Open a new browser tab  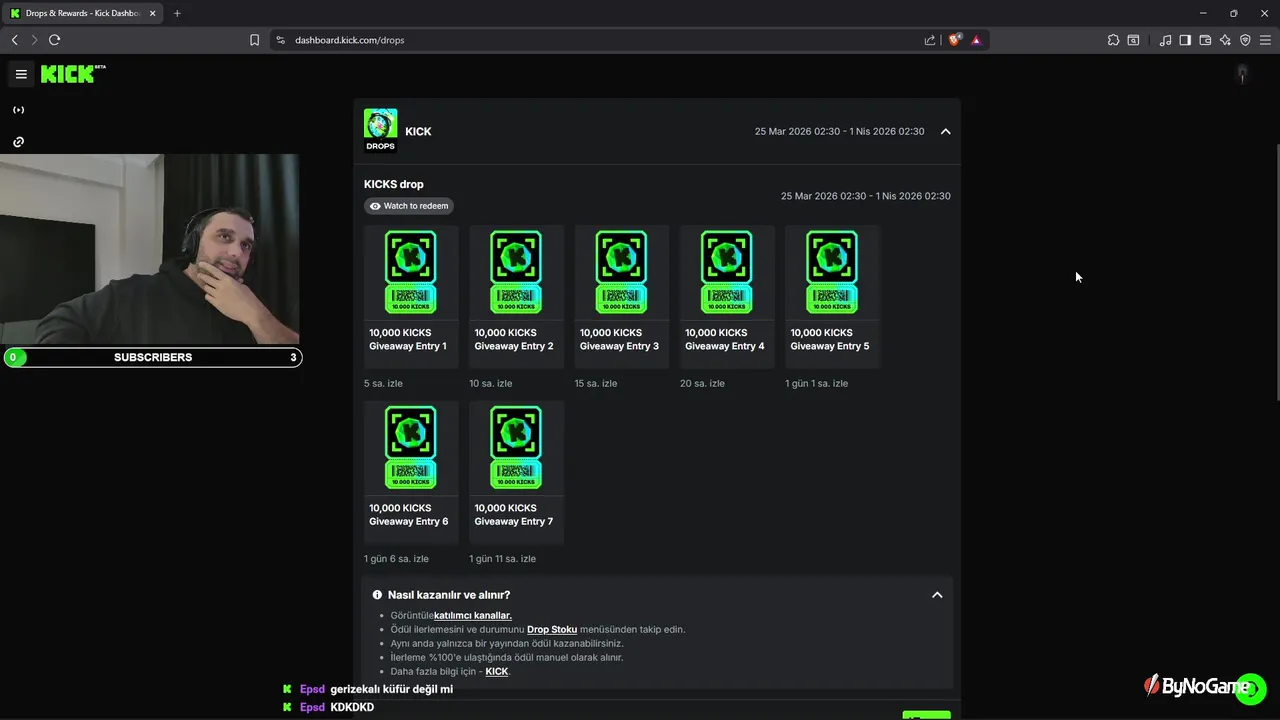click(177, 13)
